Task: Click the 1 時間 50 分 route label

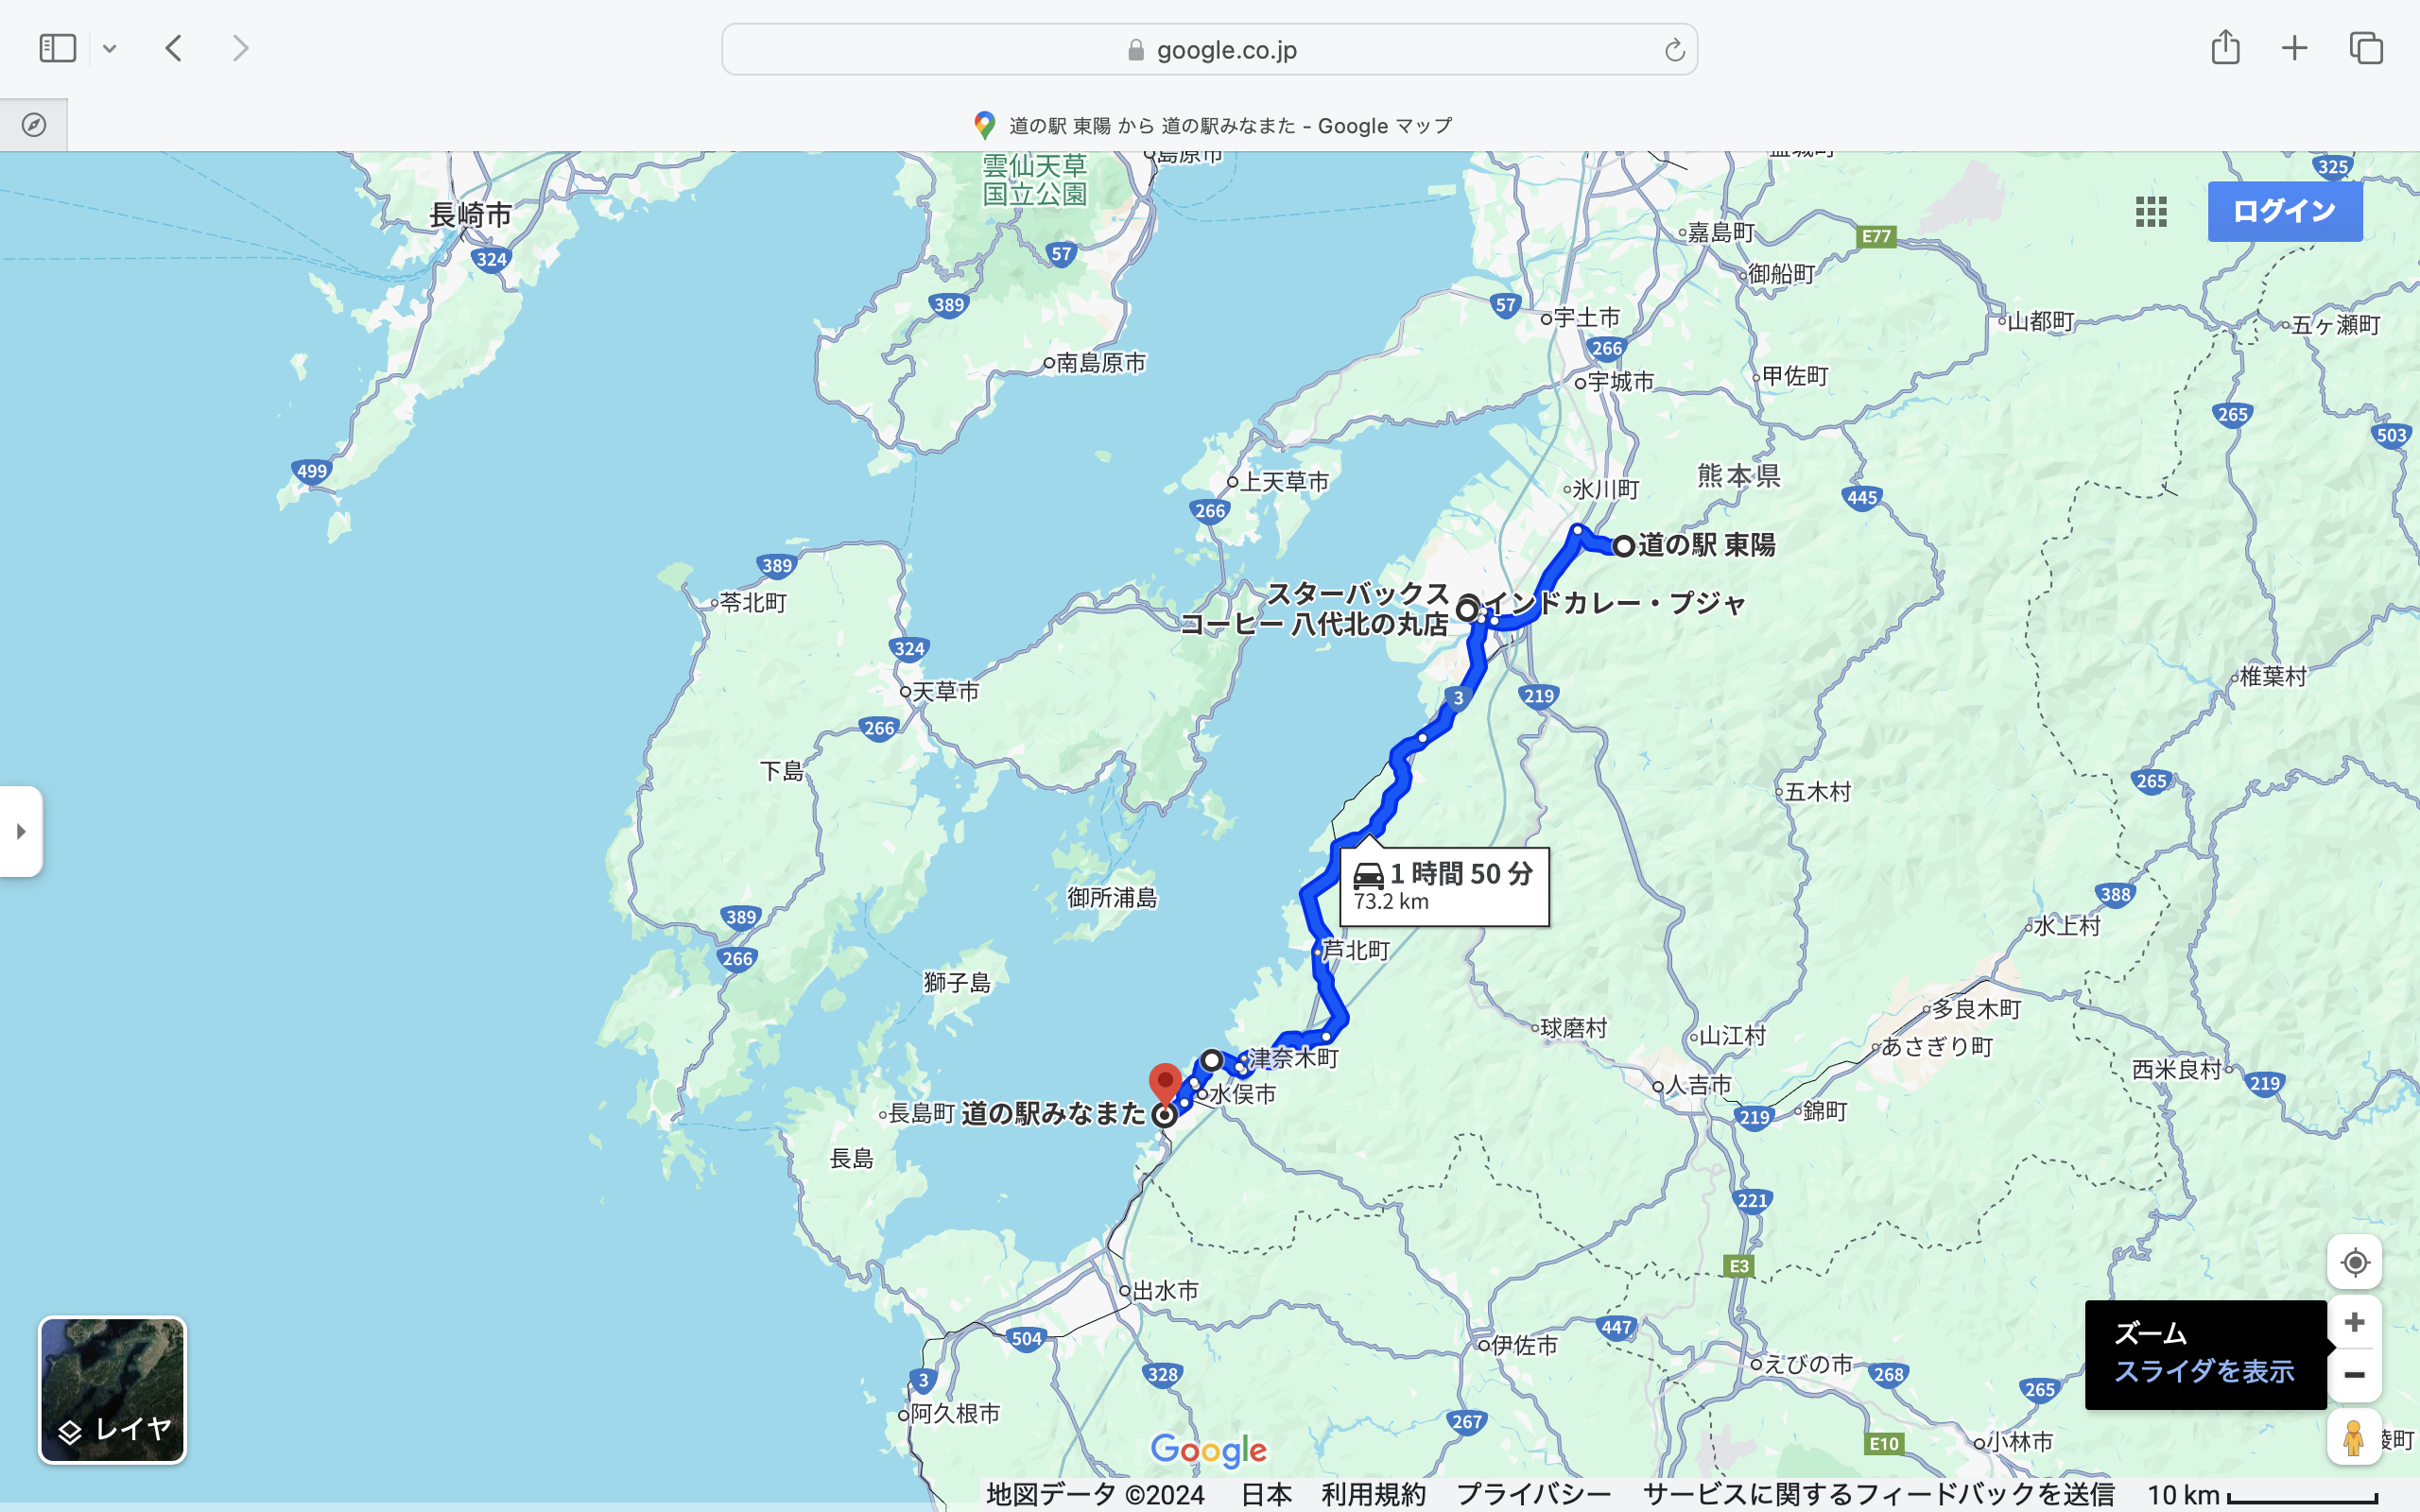Action: click(1444, 885)
